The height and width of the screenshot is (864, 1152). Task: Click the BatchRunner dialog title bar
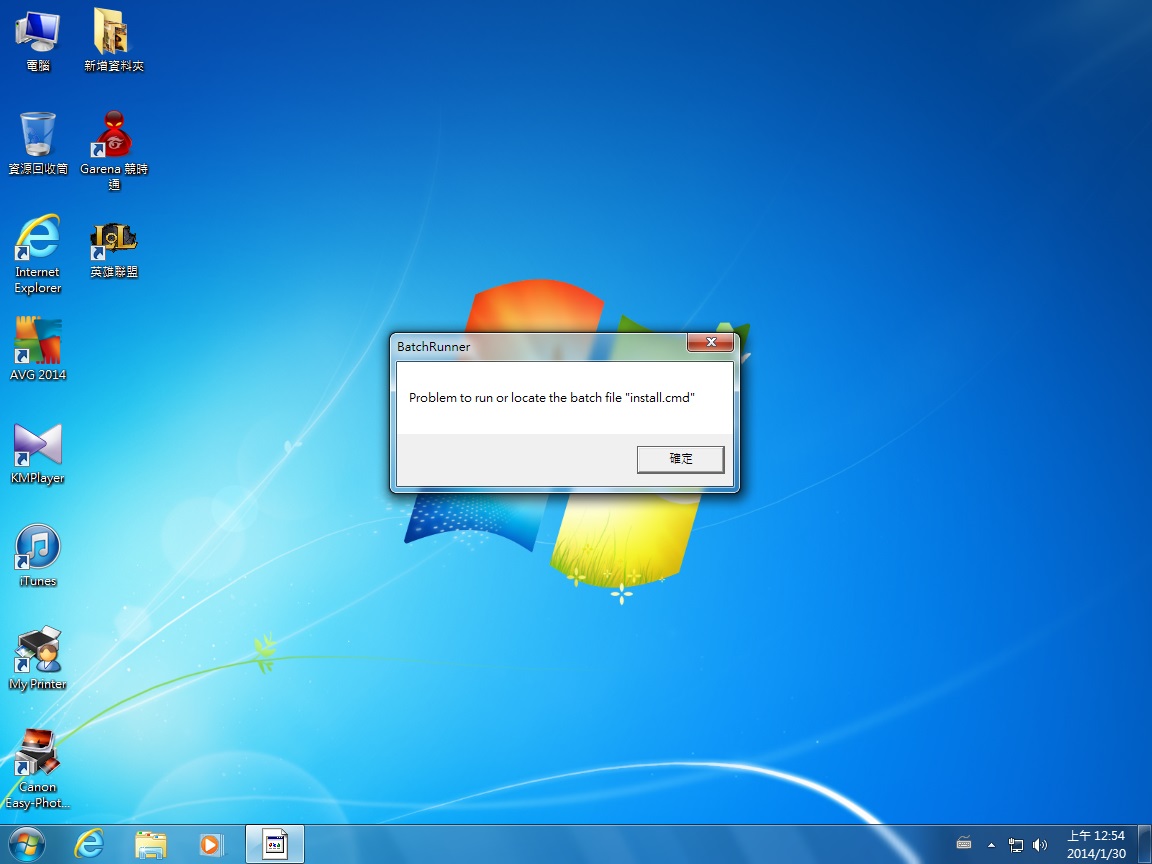541,346
